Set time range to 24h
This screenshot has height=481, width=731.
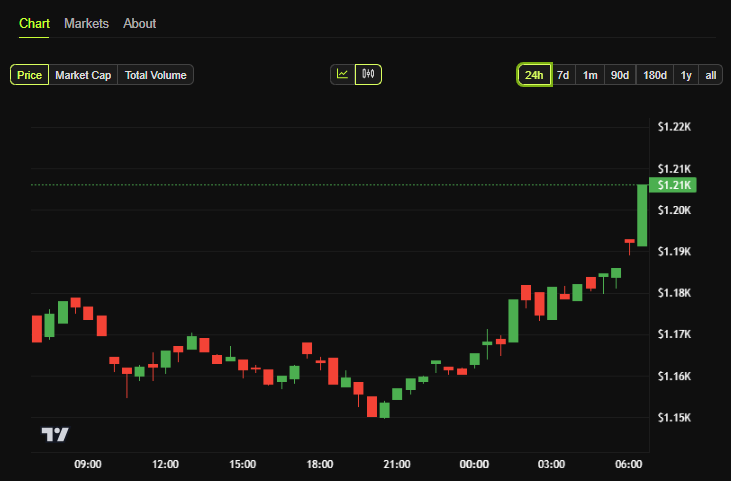534,75
